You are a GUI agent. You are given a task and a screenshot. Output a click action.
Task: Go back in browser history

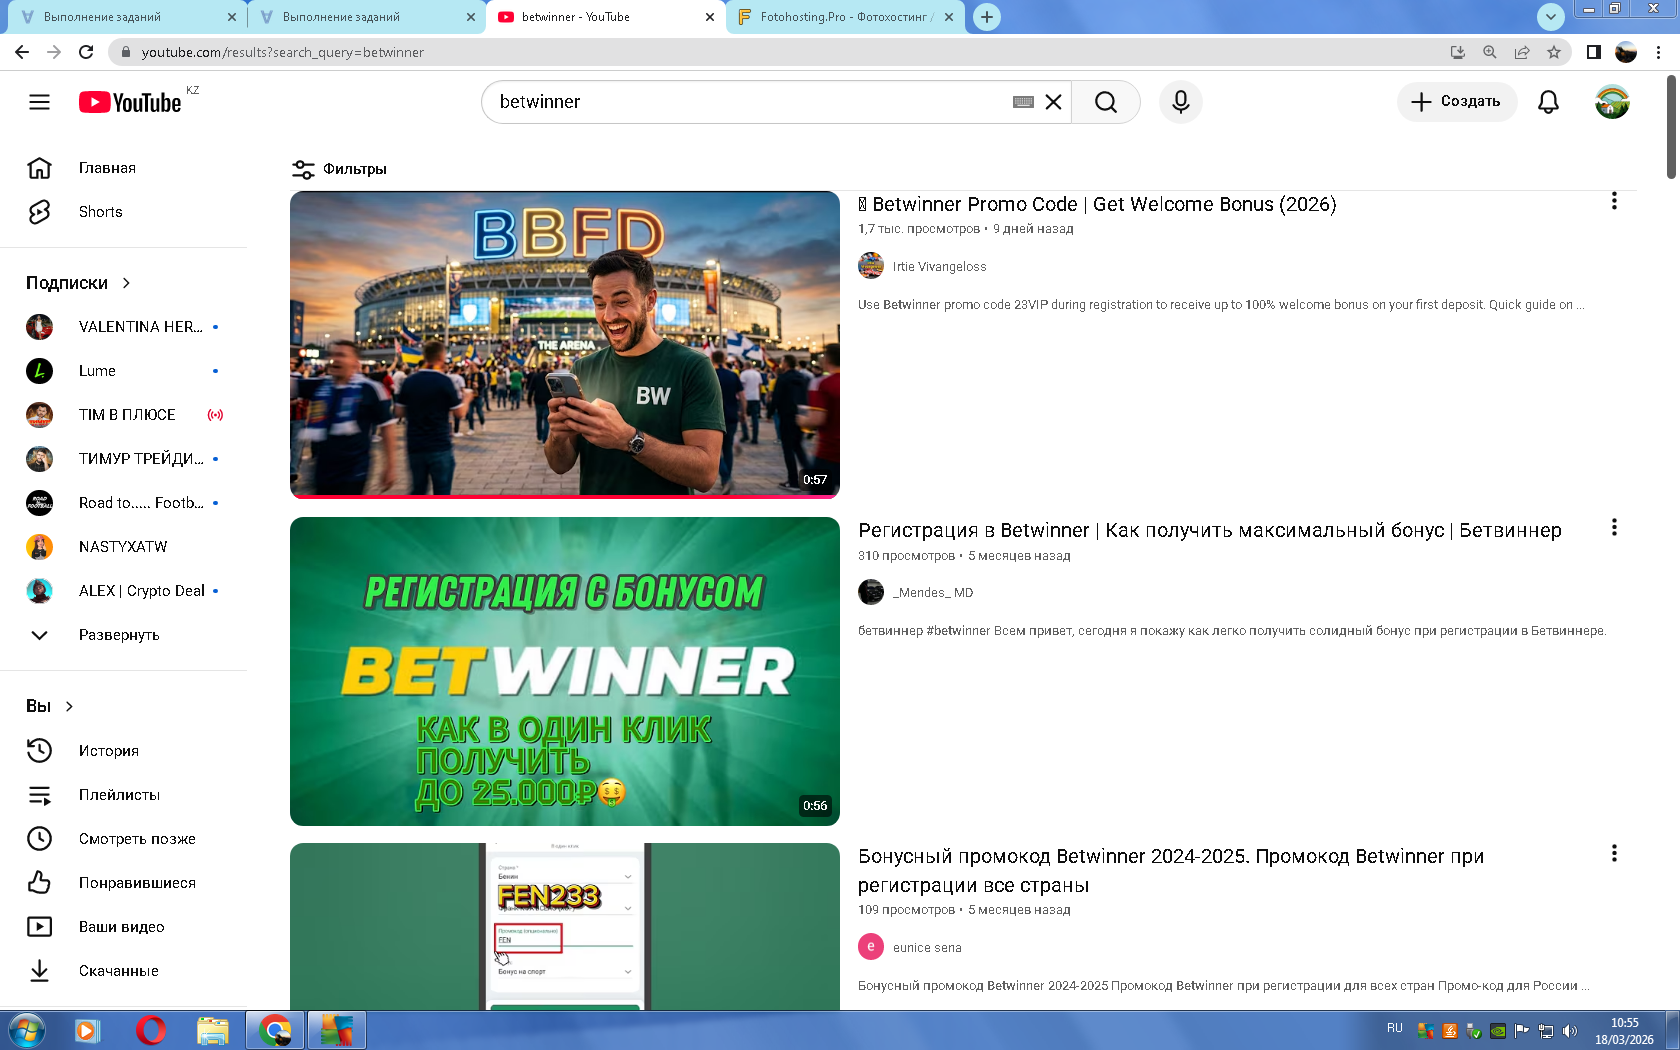click(22, 52)
